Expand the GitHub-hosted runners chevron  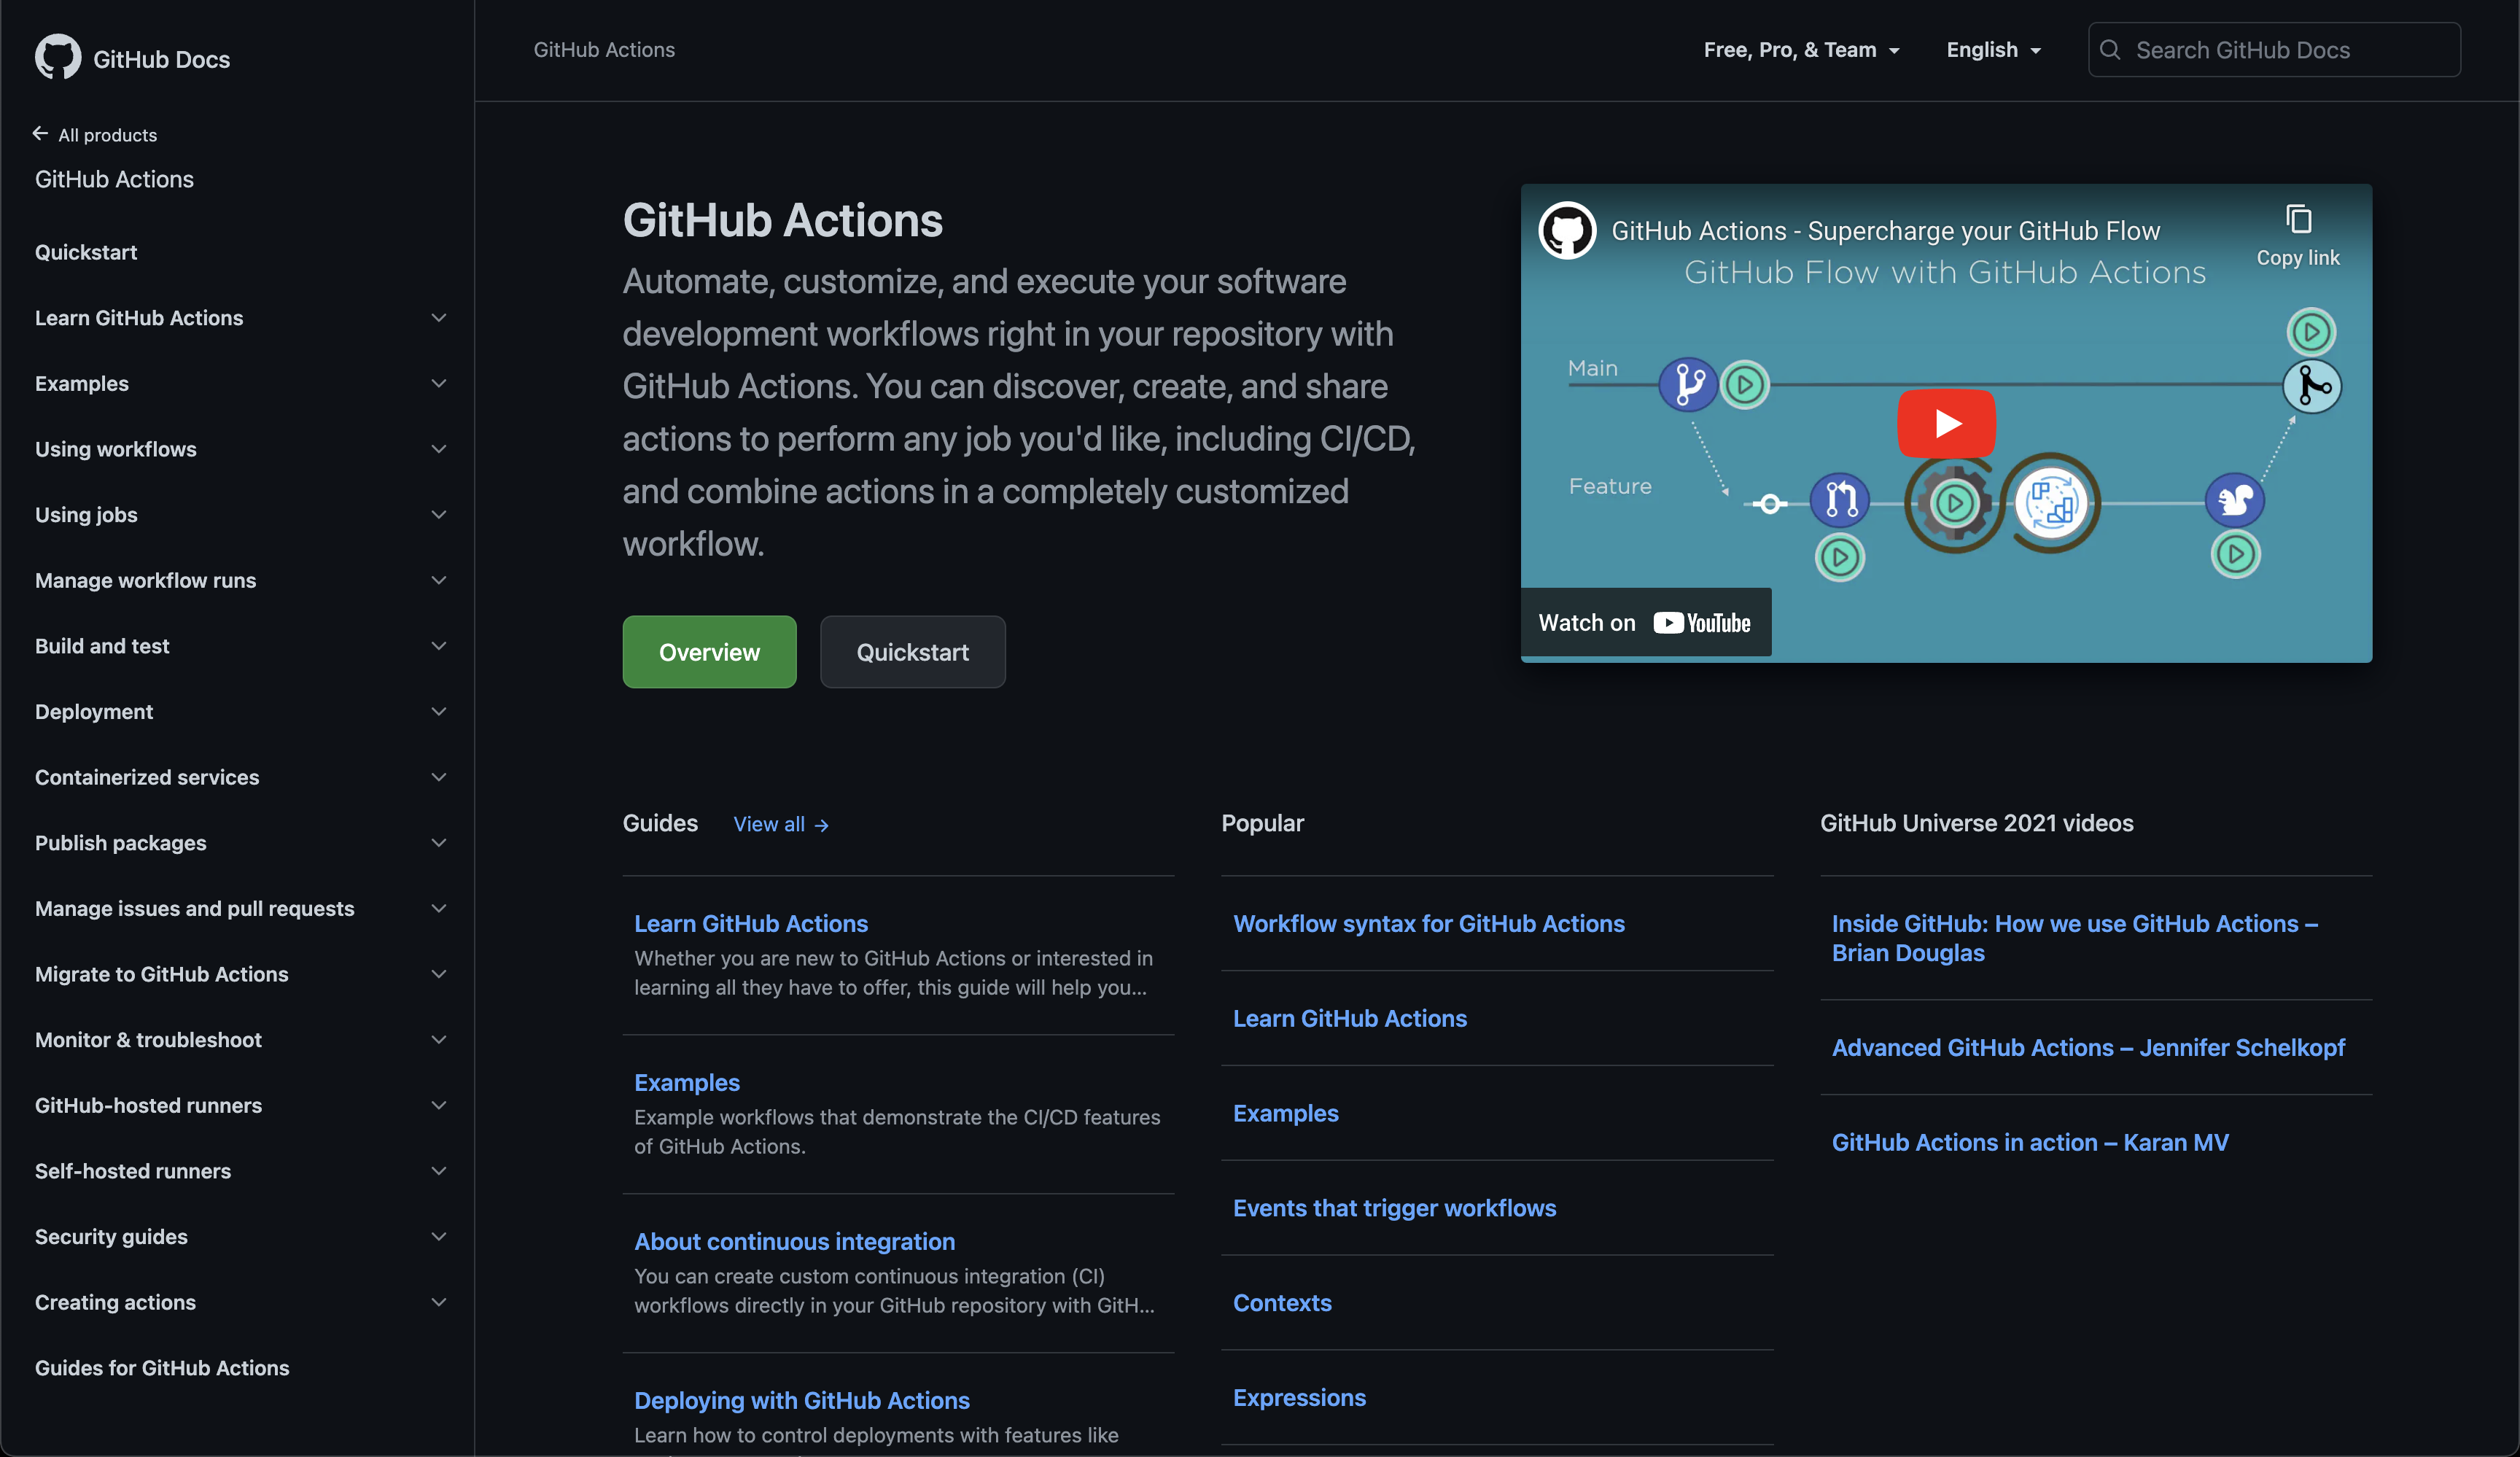[438, 1106]
